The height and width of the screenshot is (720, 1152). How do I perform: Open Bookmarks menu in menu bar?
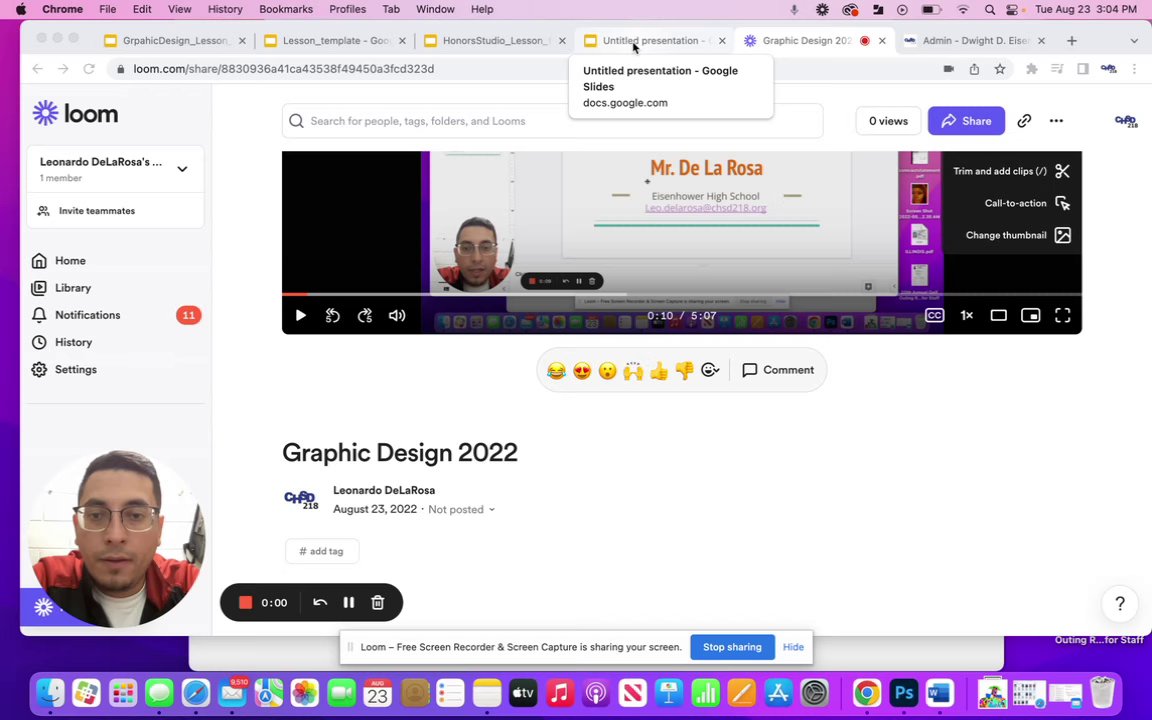(x=286, y=10)
